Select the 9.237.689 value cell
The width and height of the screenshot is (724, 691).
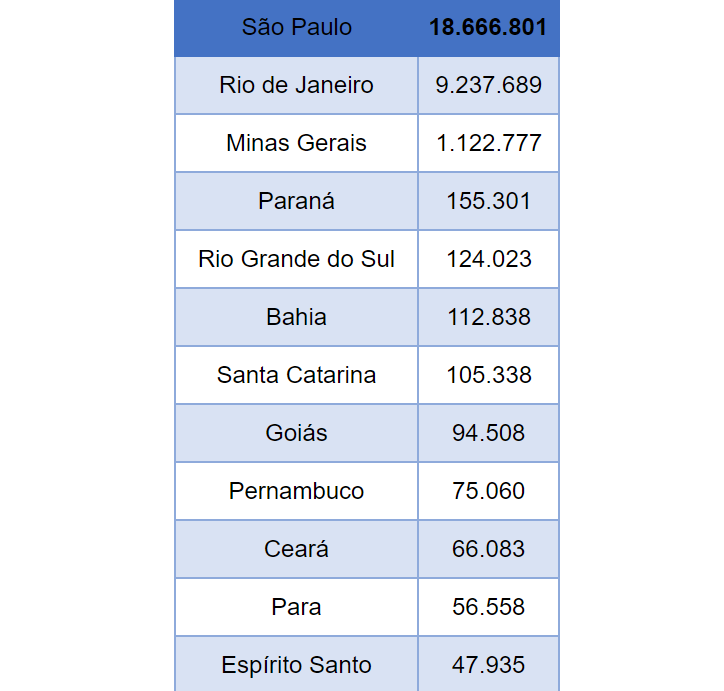click(488, 85)
